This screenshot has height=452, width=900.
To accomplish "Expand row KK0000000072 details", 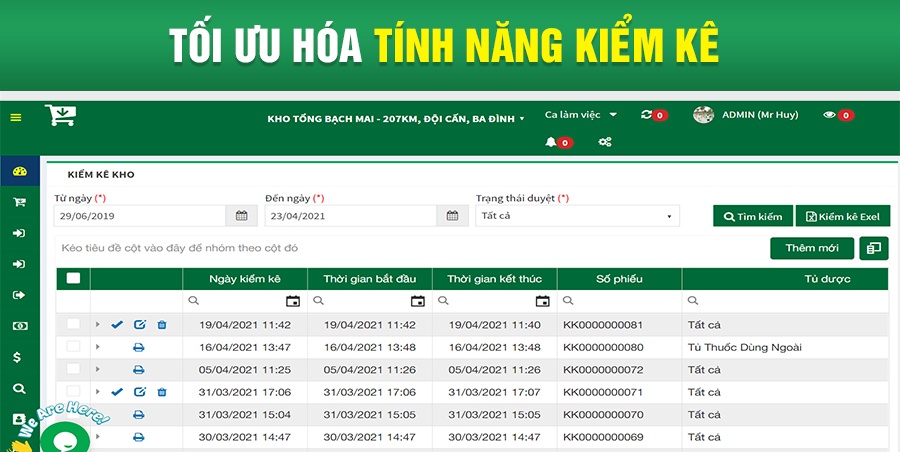I will 98,369.
